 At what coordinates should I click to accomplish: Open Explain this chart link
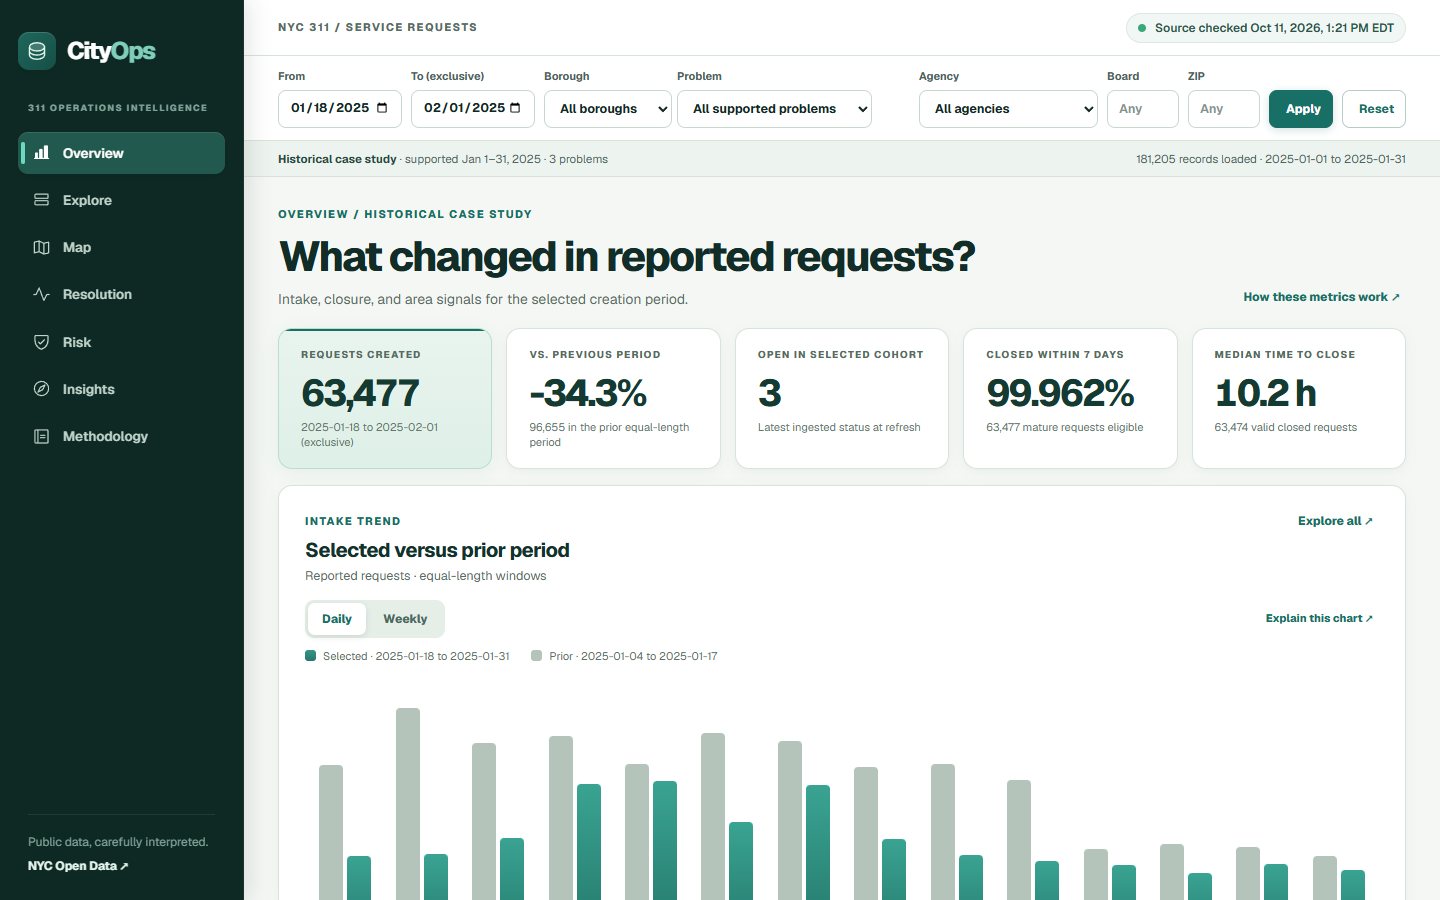click(x=1319, y=618)
